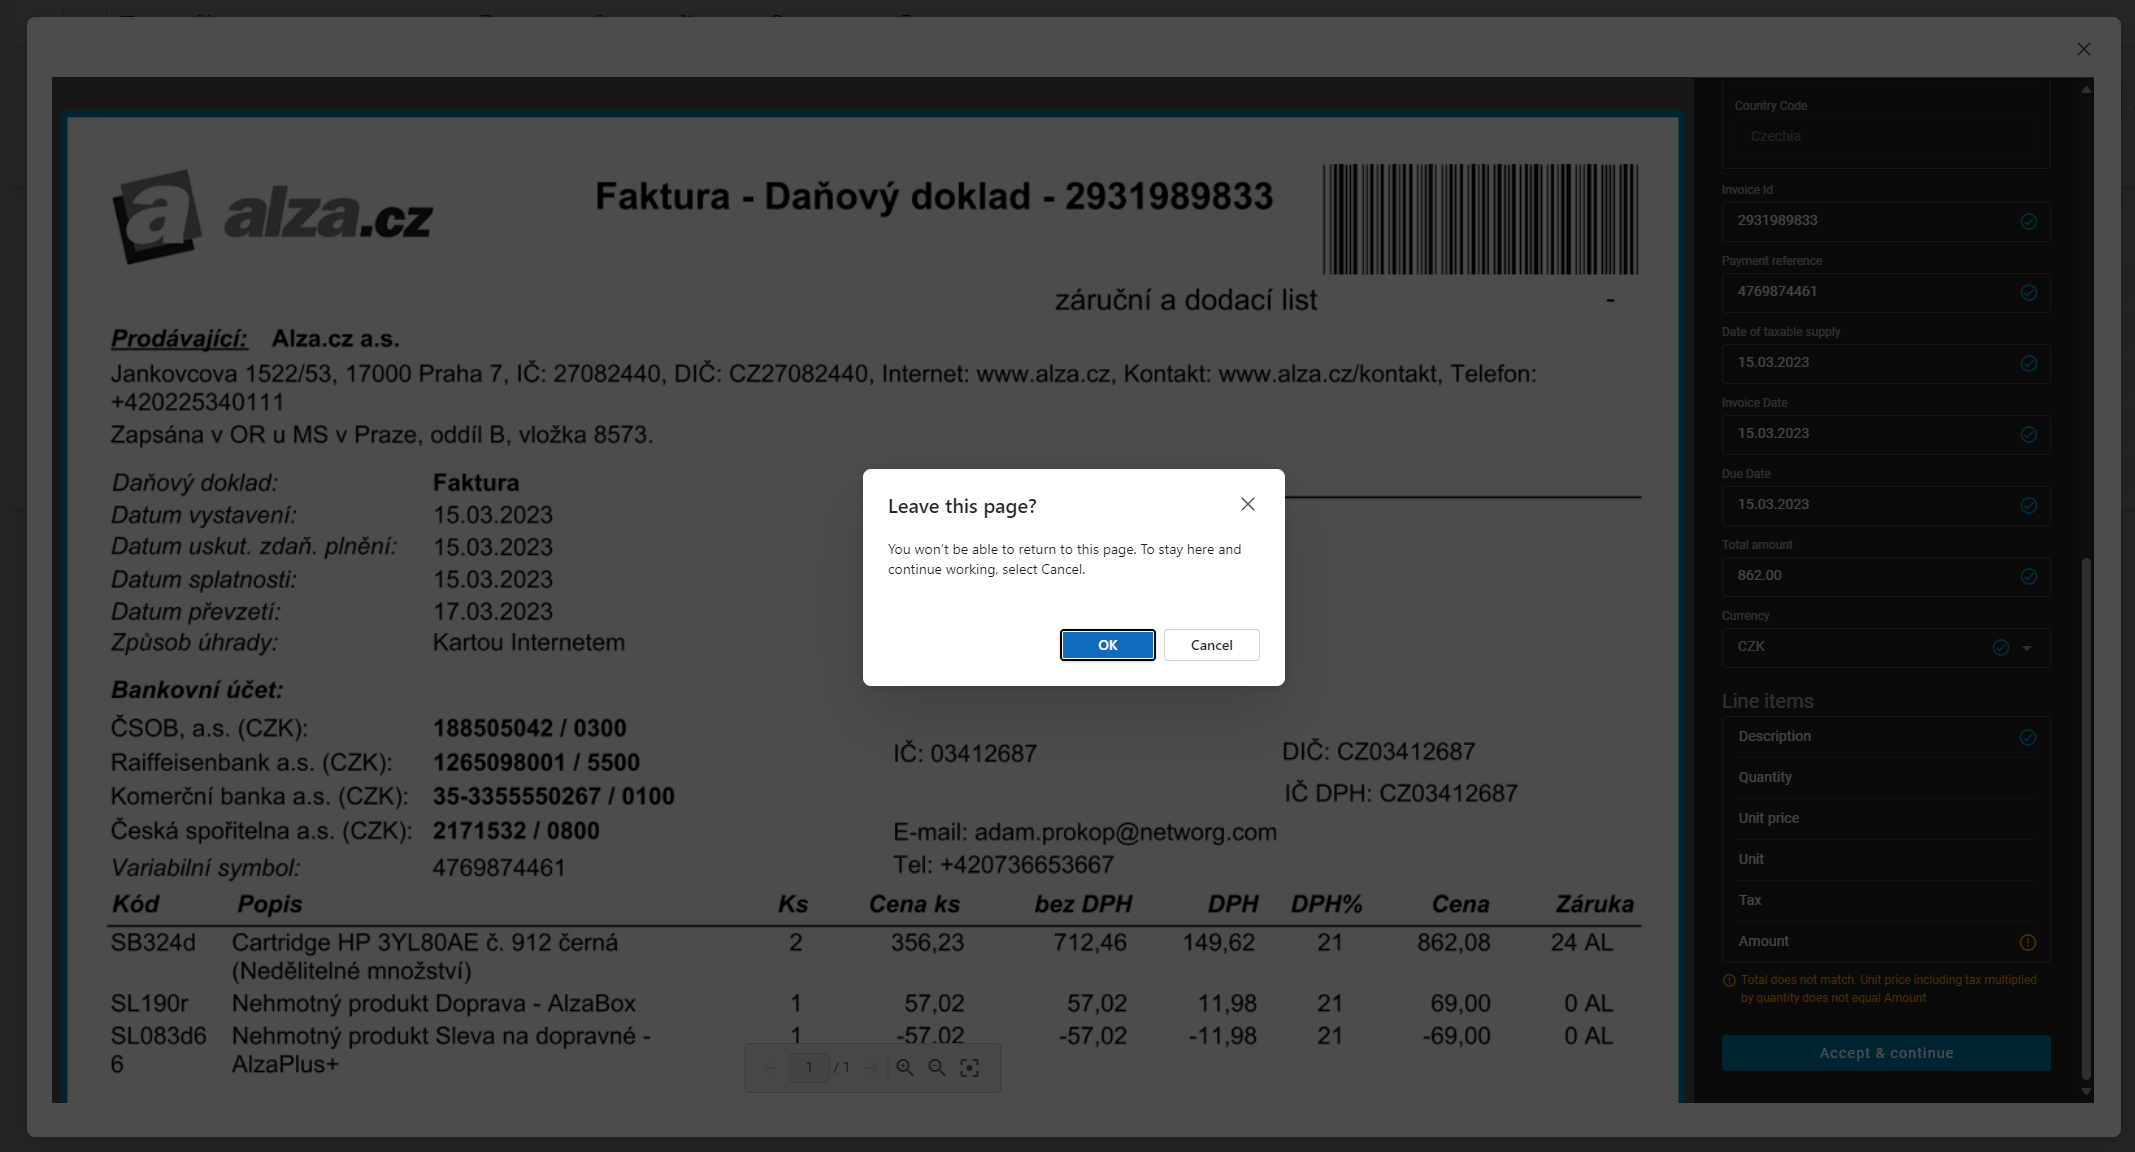This screenshot has width=2135, height=1152.
Task: Click verified checkmark on Due Date
Action: [x=2029, y=505]
